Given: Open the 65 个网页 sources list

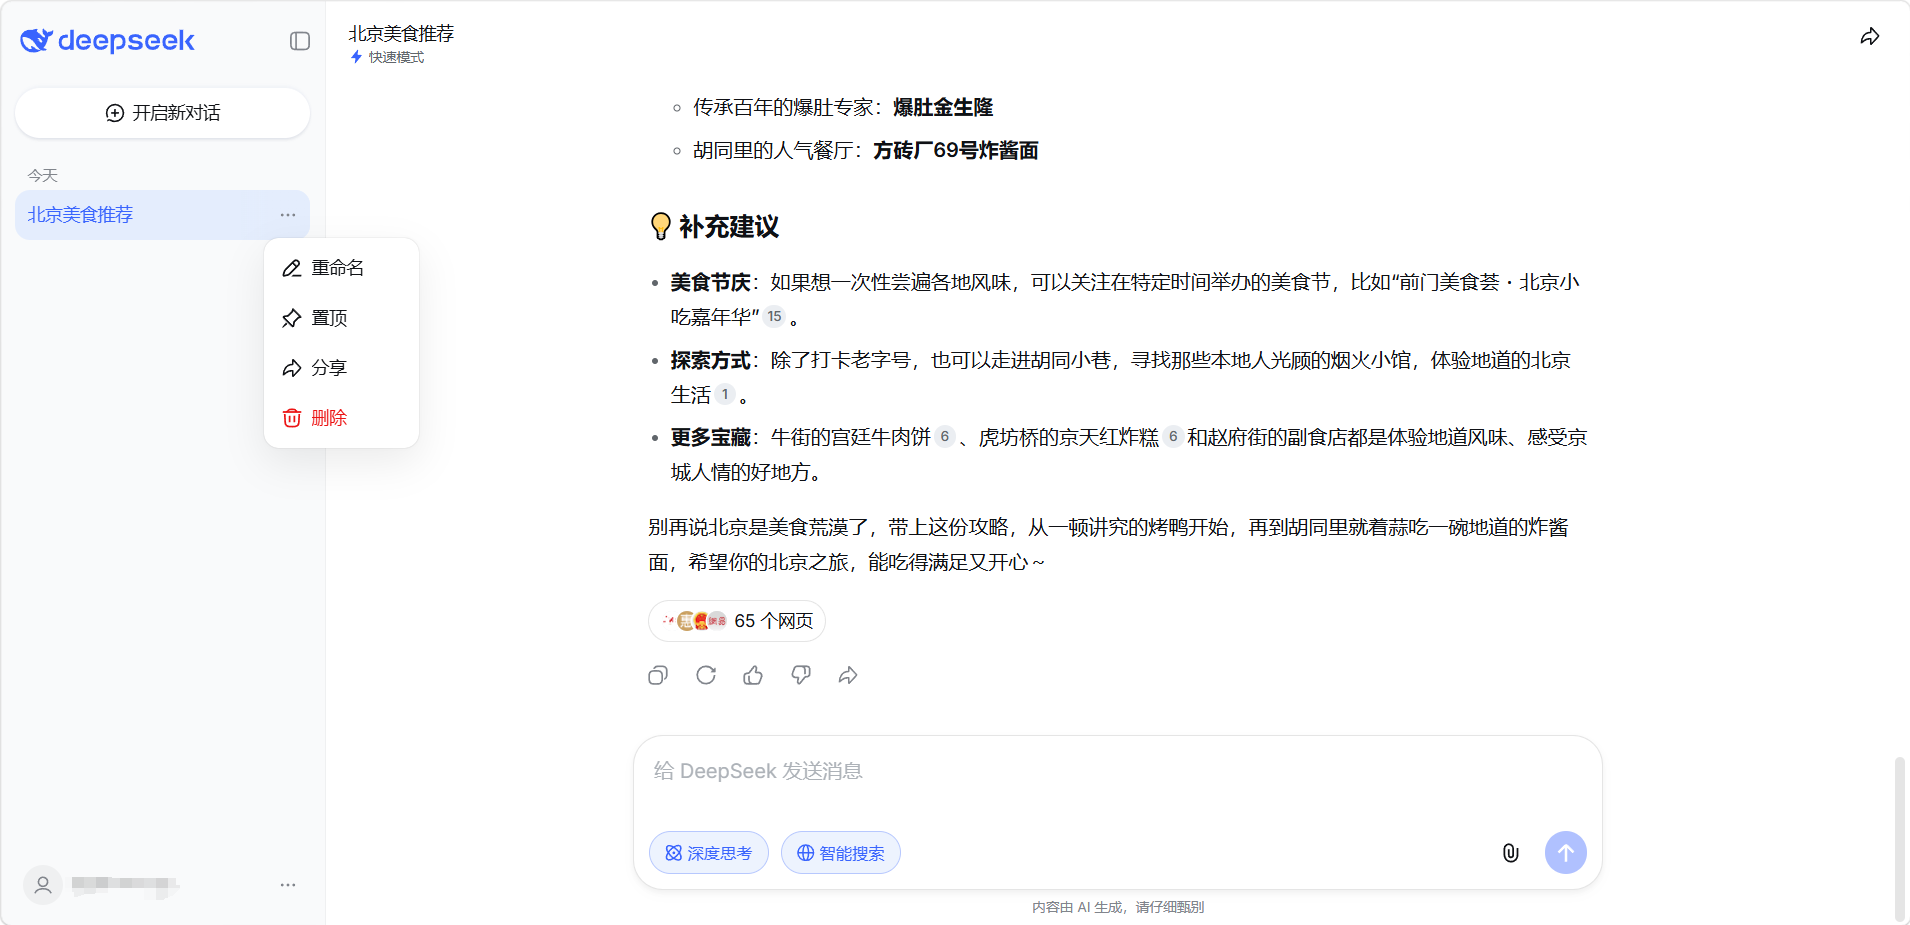Looking at the screenshot, I should (x=737, y=621).
